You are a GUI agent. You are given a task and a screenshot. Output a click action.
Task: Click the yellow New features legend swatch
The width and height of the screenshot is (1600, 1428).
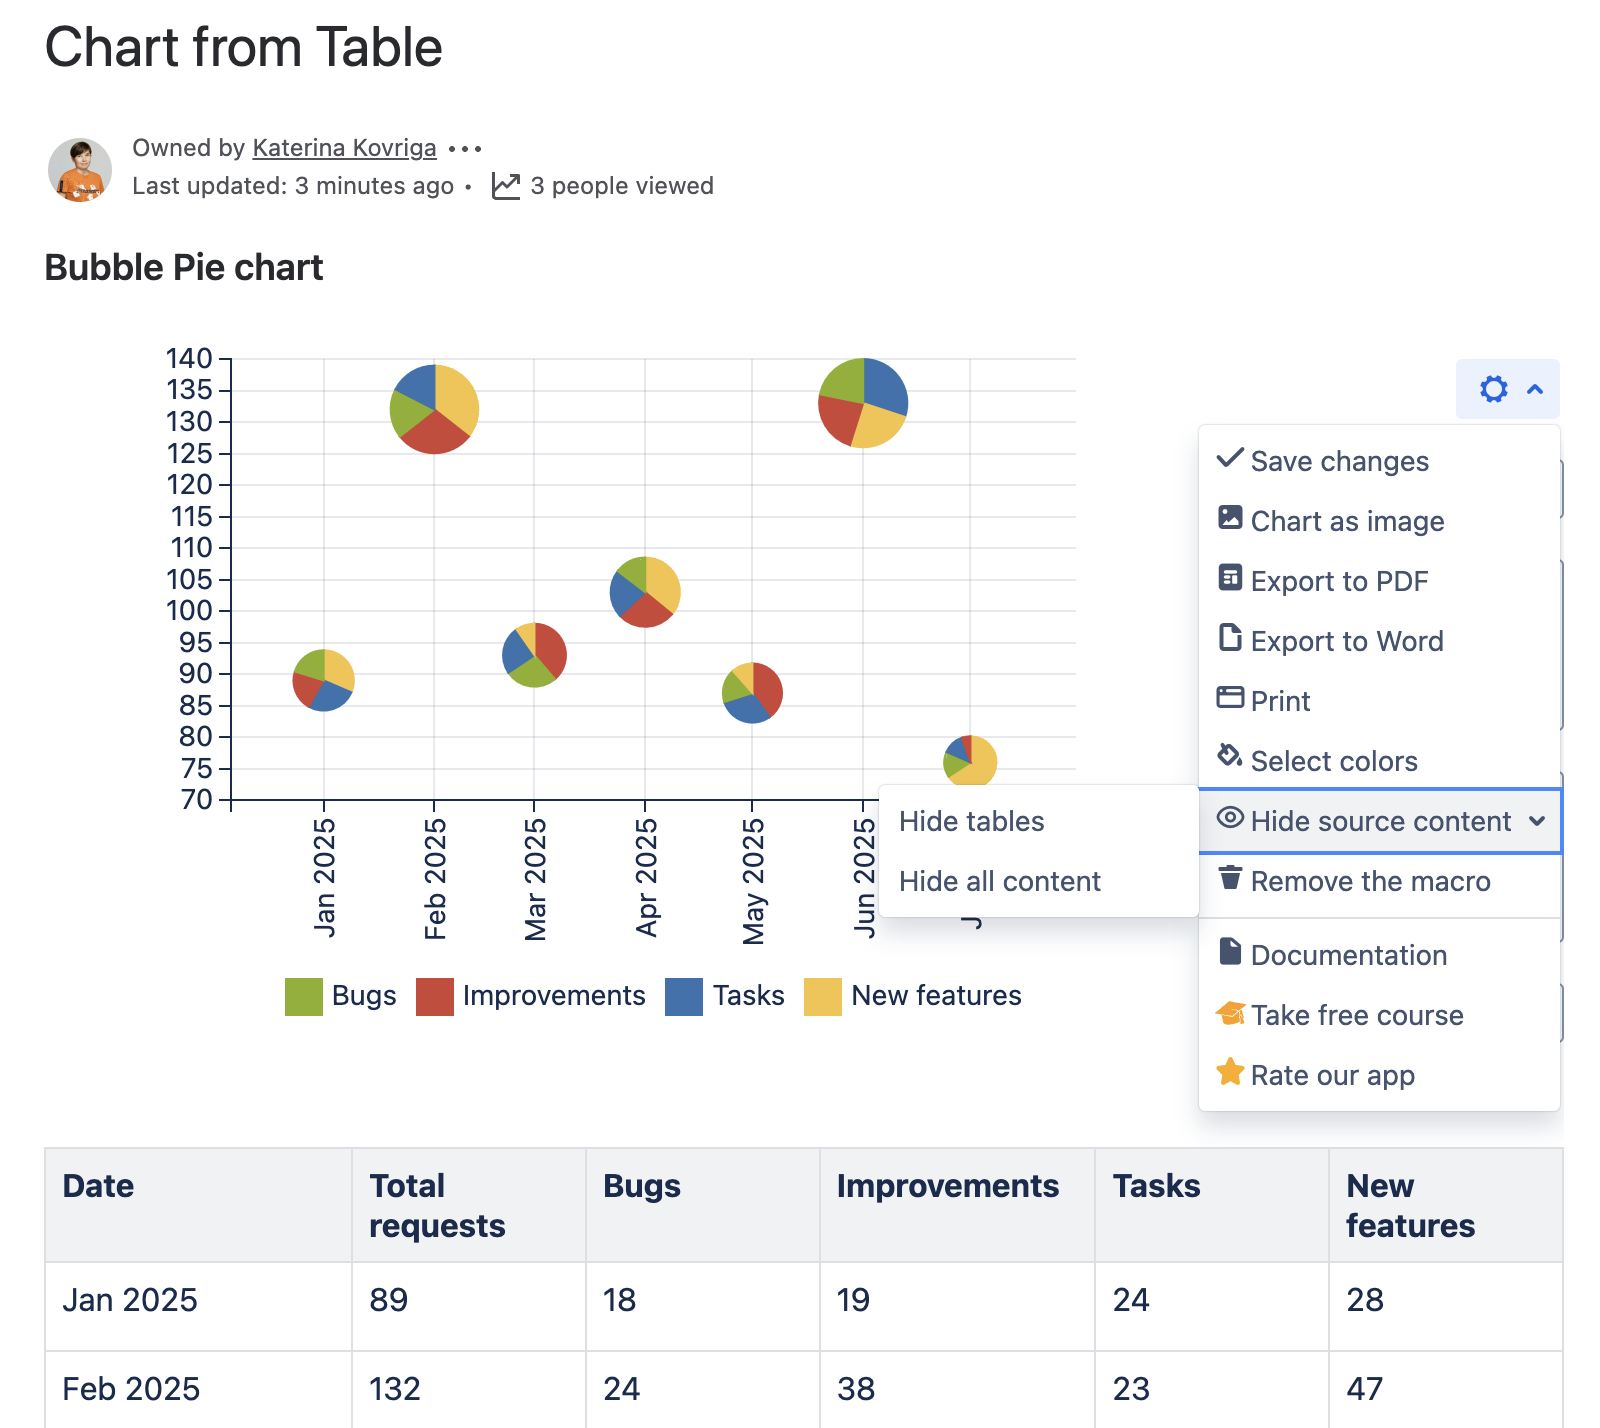[823, 996]
